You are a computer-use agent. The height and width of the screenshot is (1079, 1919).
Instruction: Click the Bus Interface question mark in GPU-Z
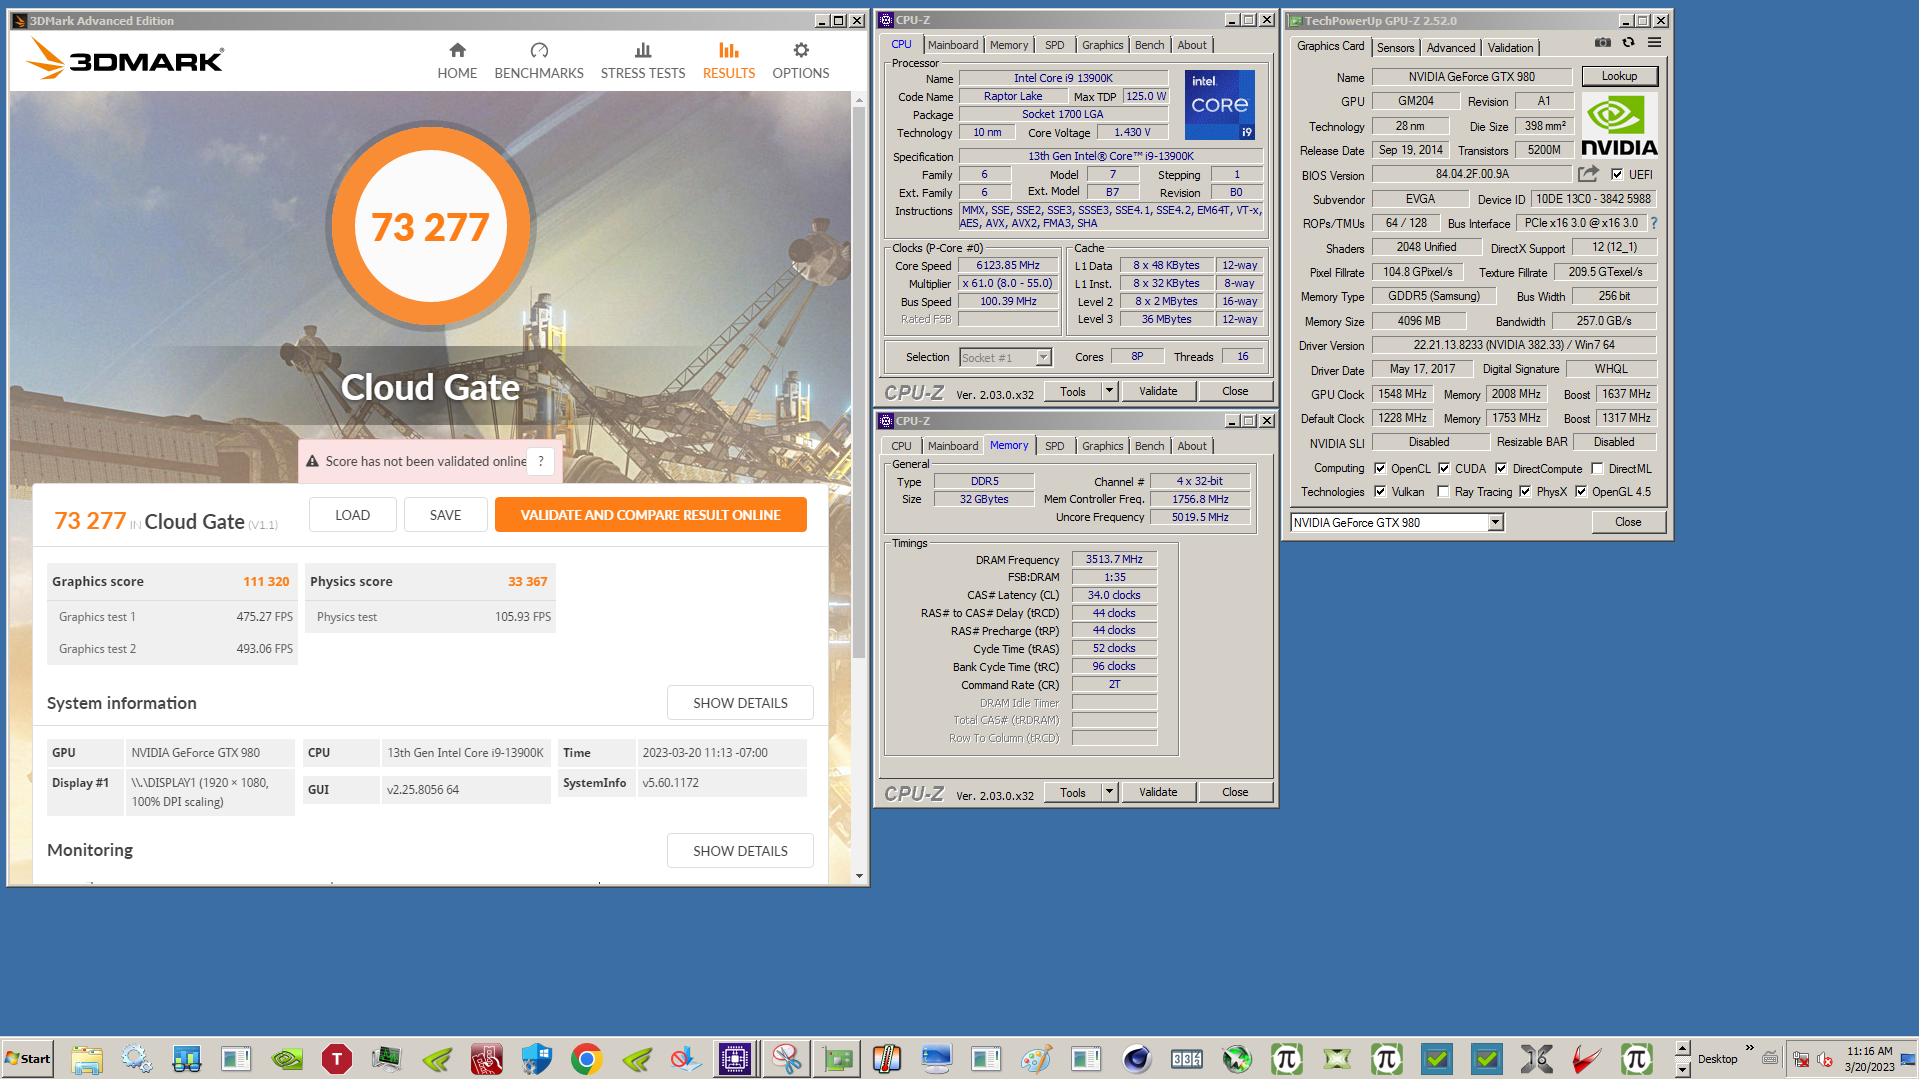(x=1654, y=223)
